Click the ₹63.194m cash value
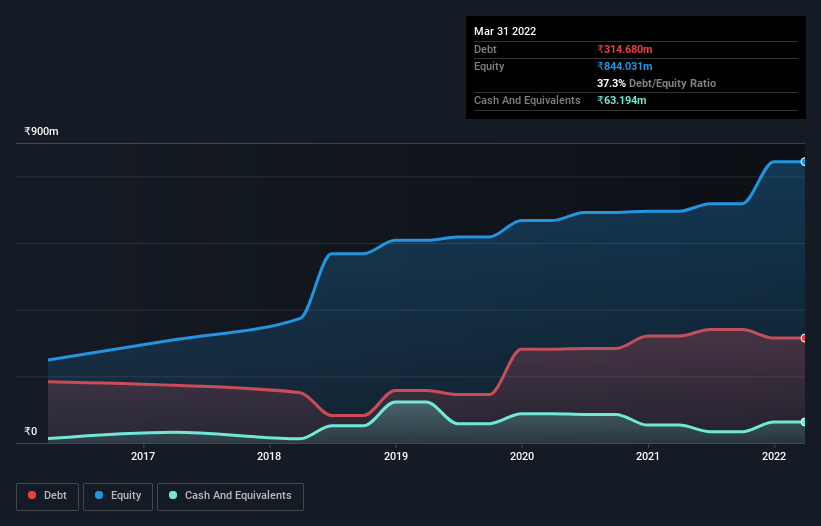 point(622,100)
